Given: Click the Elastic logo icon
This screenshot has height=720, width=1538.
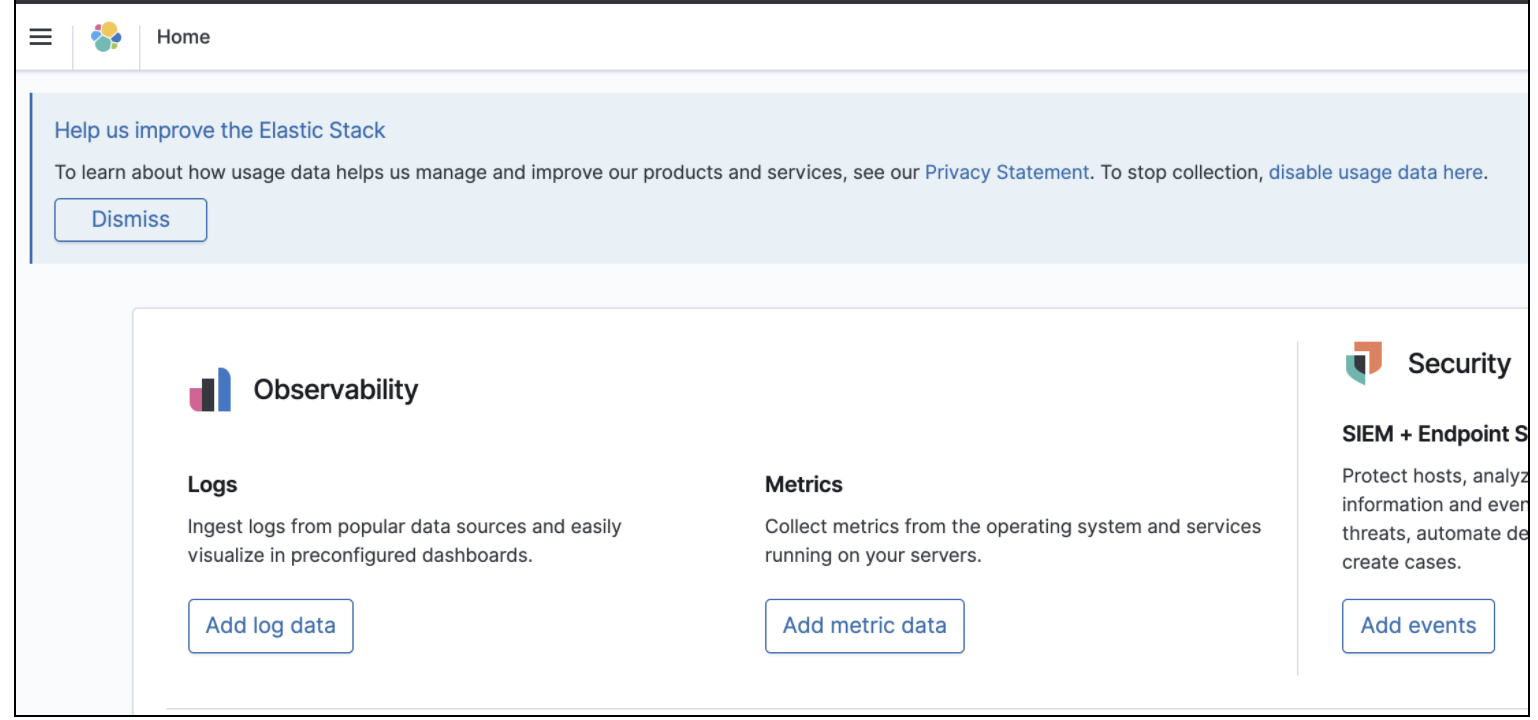Looking at the screenshot, I should tap(106, 37).
